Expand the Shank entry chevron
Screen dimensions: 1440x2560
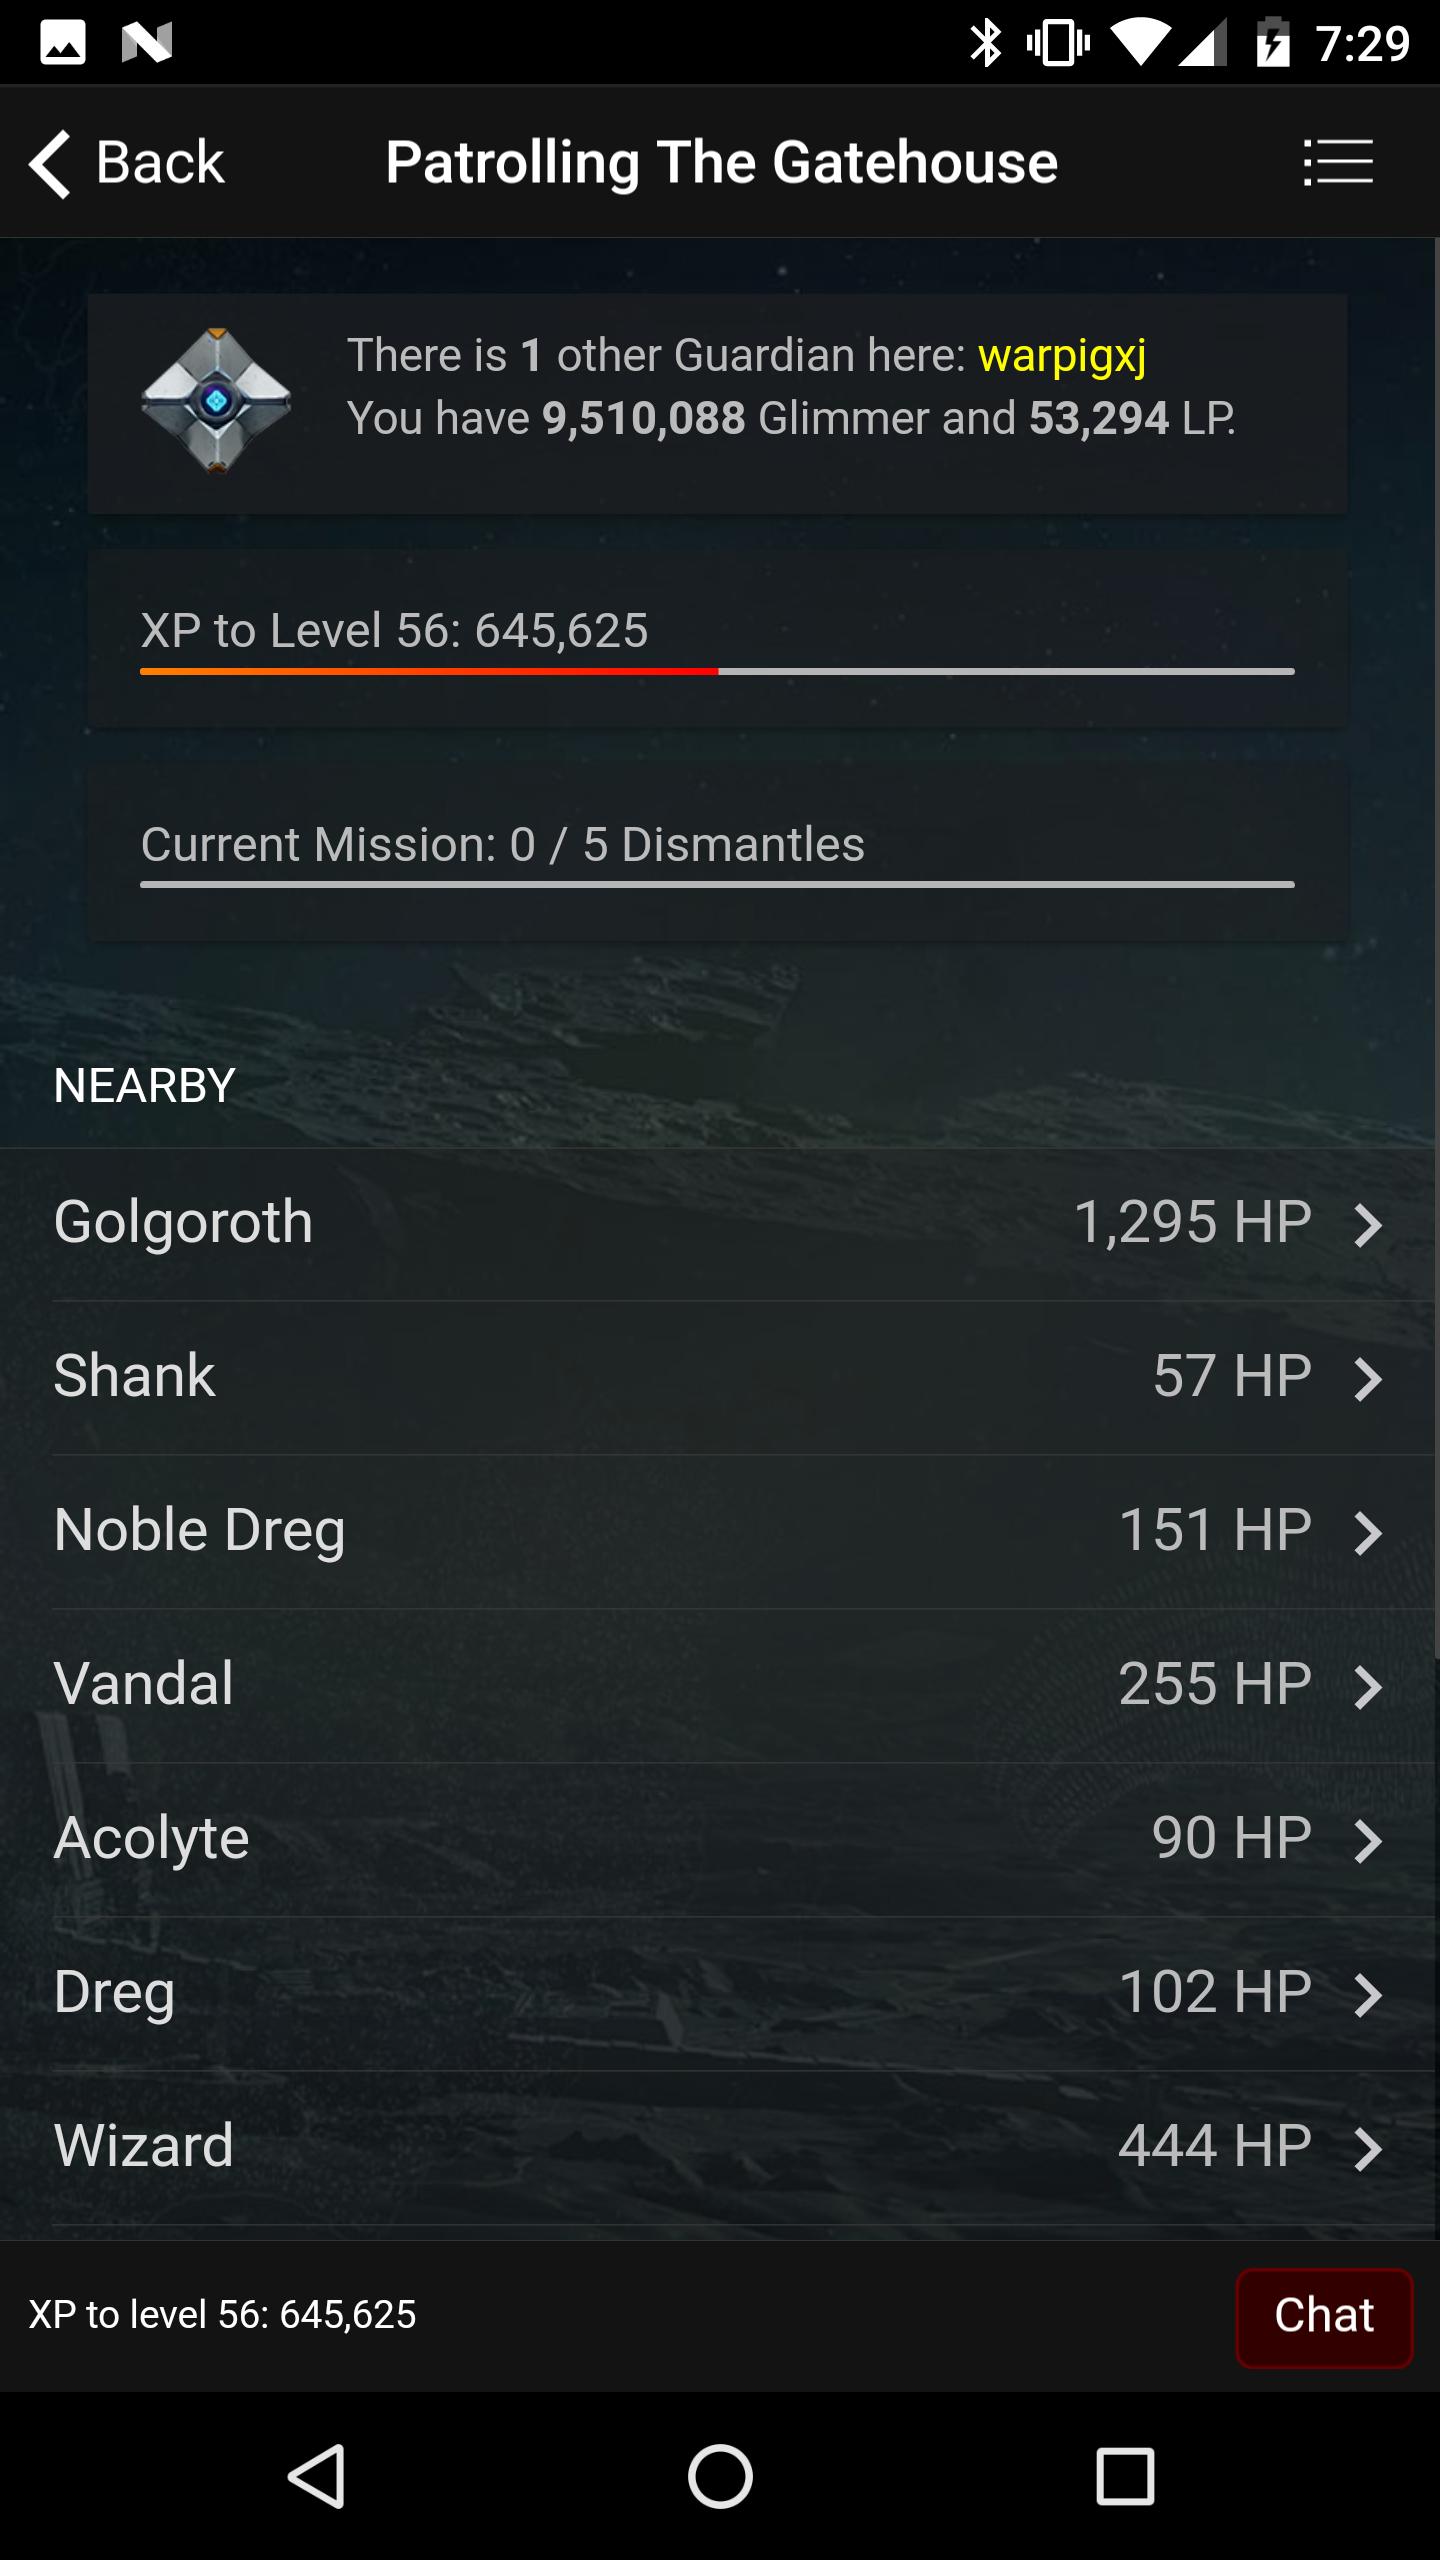pyautogui.click(x=1370, y=1374)
